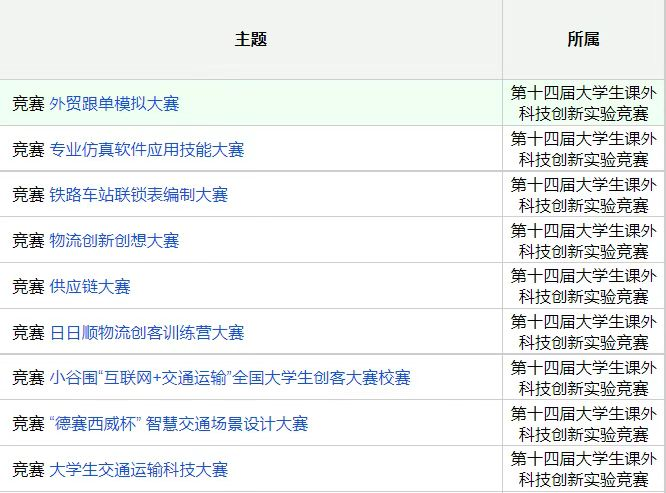This screenshot has width=666, height=493.
Task: Open the 专业仿真软件应用技能大赛 thread
Action: click(146, 150)
